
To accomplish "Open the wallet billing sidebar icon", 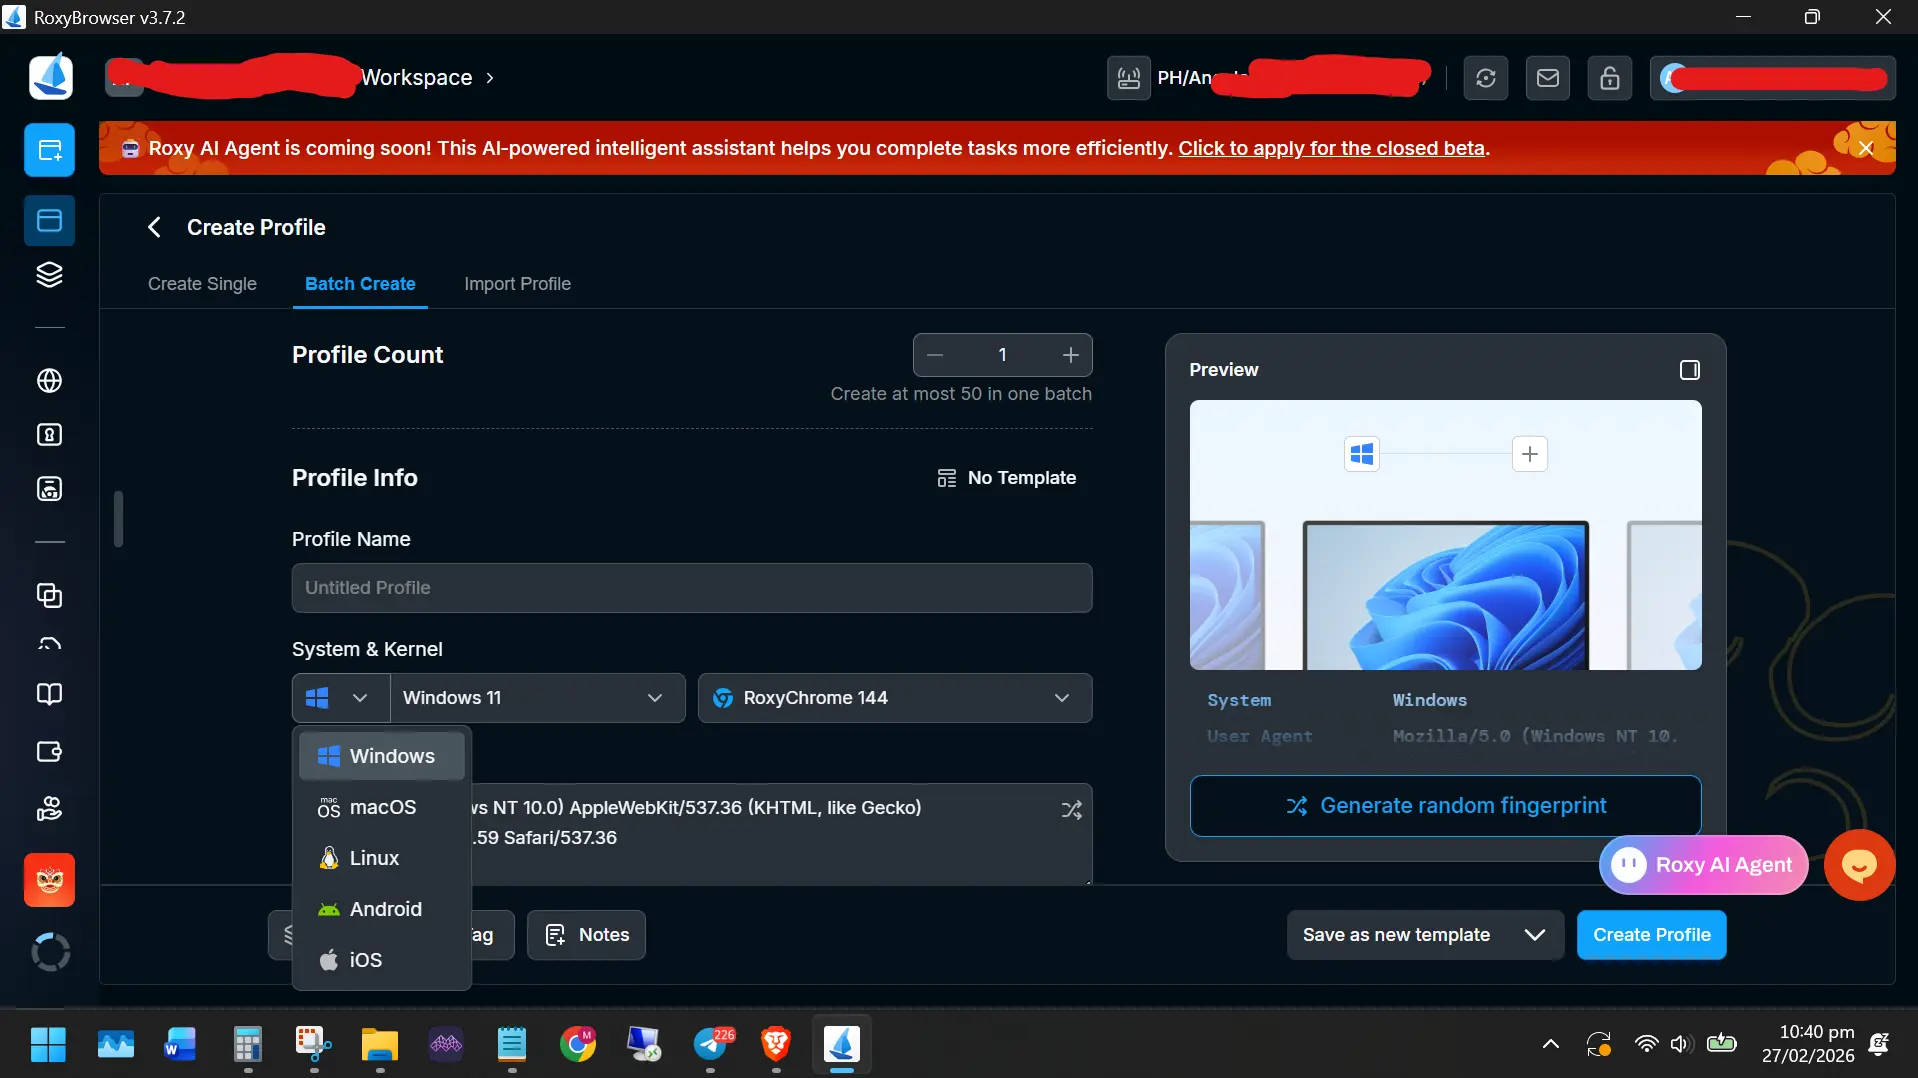I will [x=50, y=752].
